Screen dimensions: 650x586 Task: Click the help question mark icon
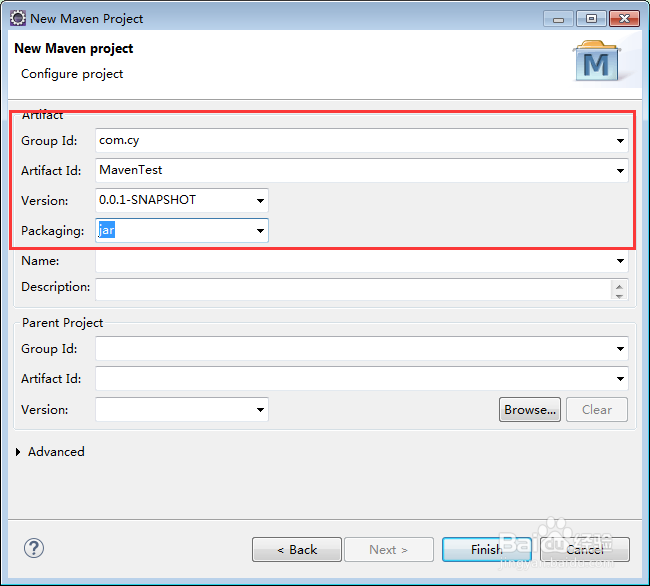[34, 548]
